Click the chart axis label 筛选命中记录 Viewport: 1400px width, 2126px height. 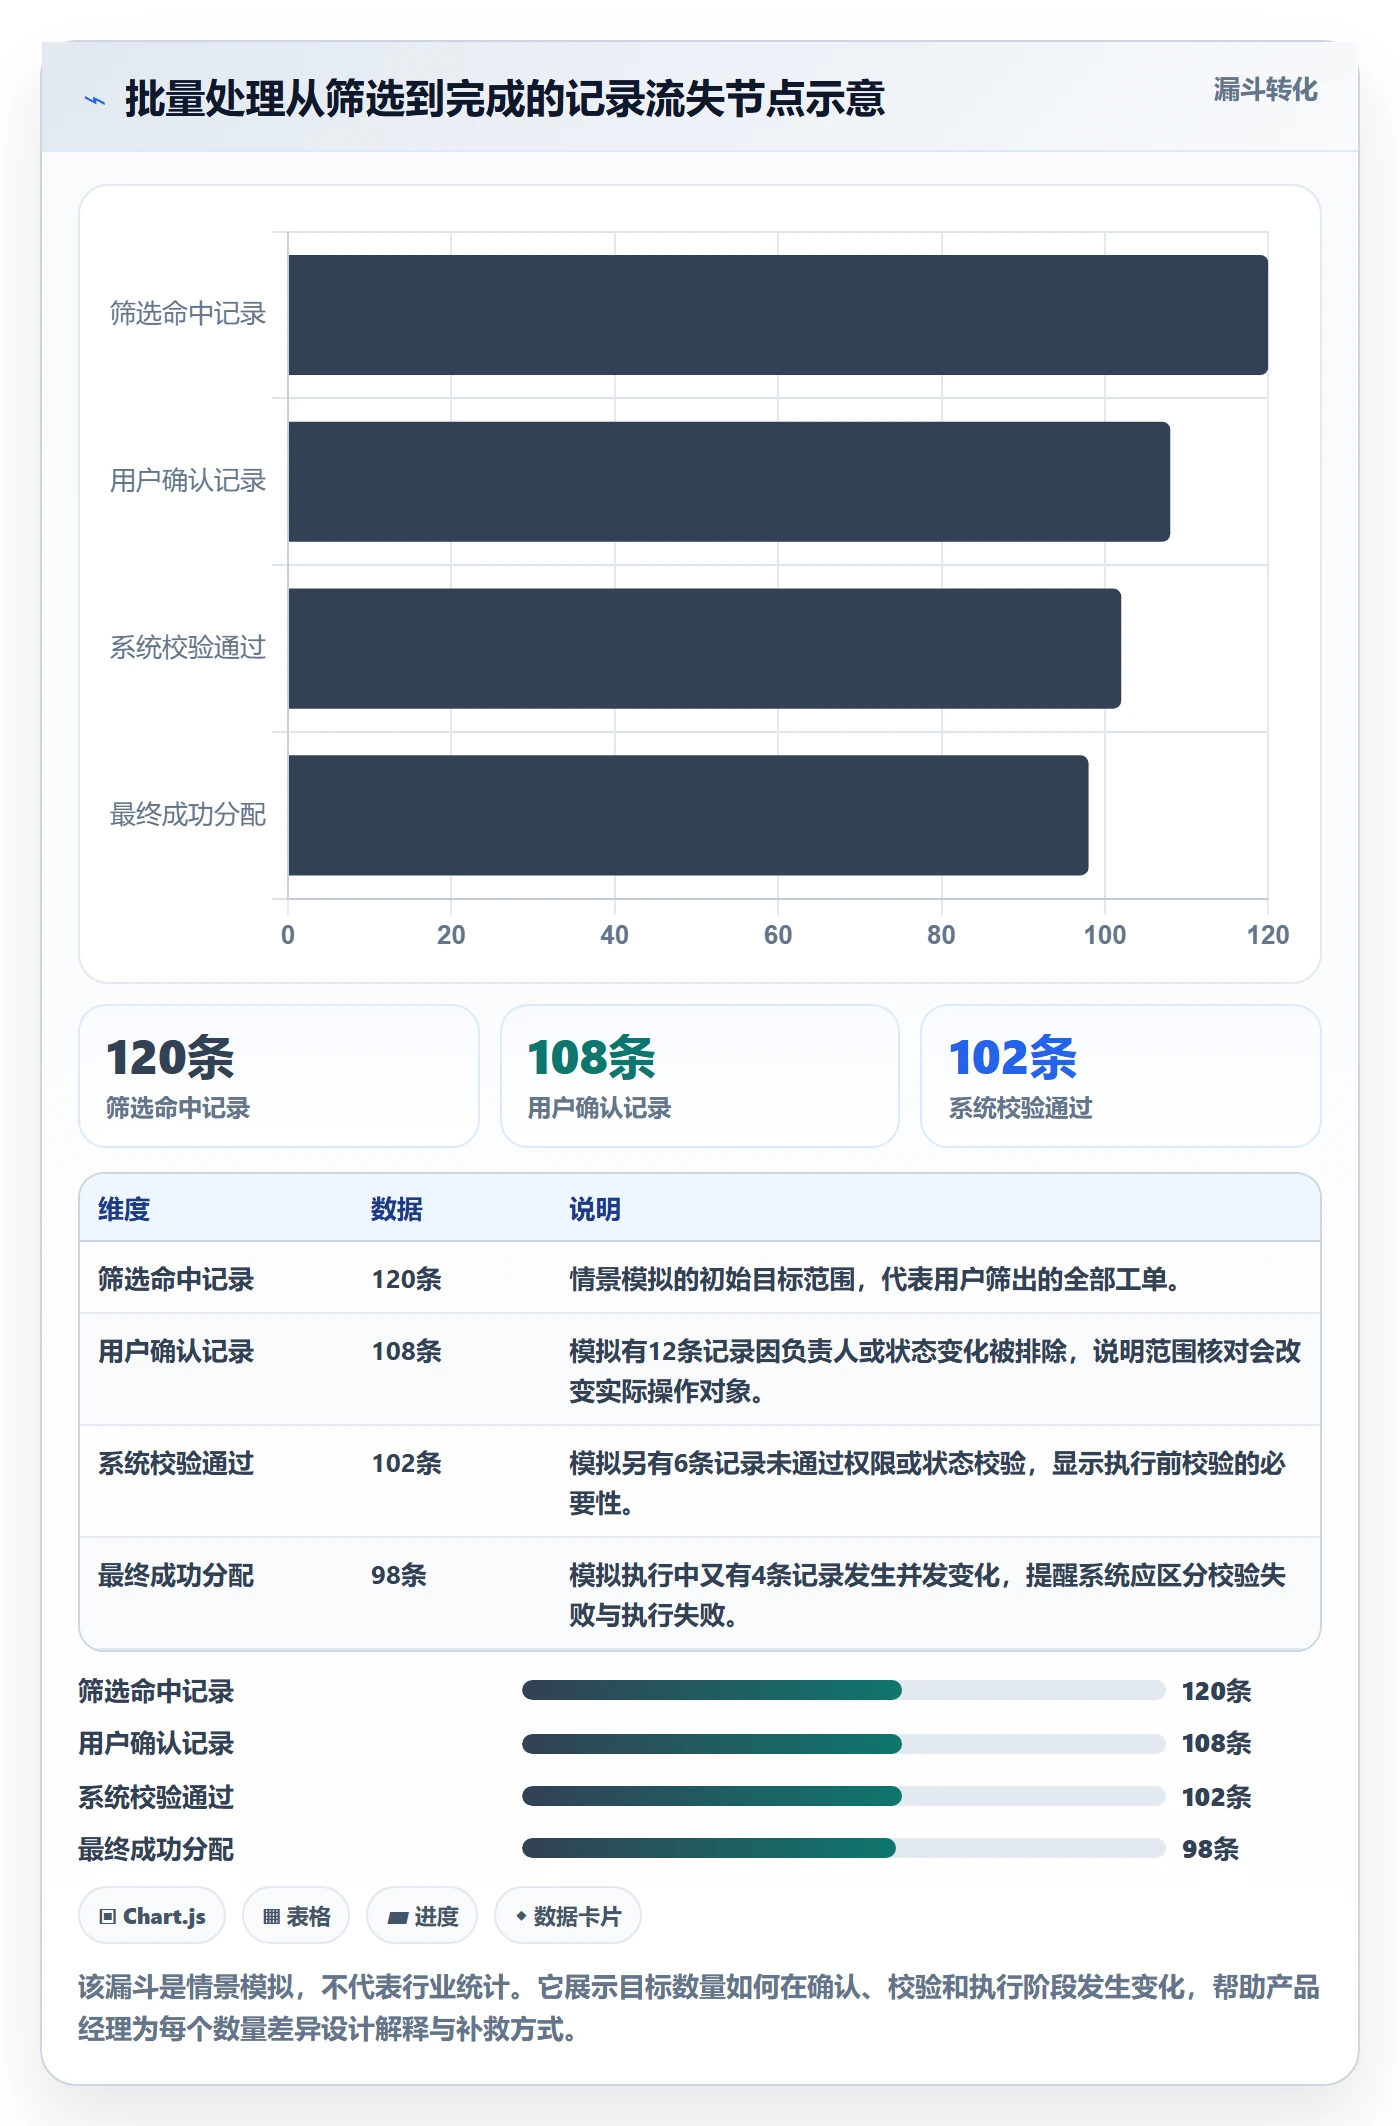pyautogui.click(x=188, y=314)
